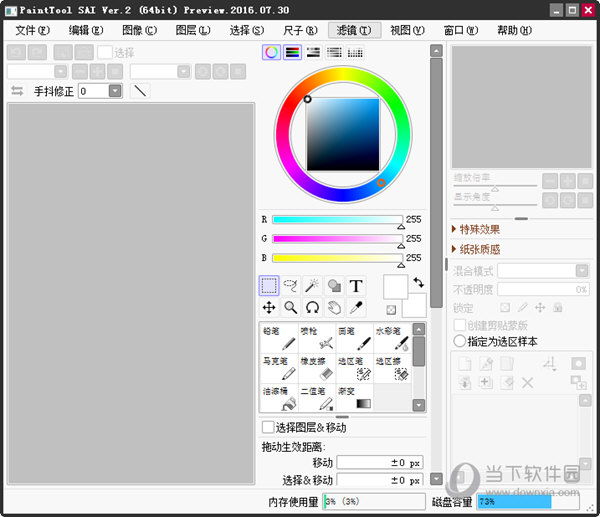Viewport: 600px width, 517px height.
Task: Open the 文件 menu
Action: click(x=32, y=30)
